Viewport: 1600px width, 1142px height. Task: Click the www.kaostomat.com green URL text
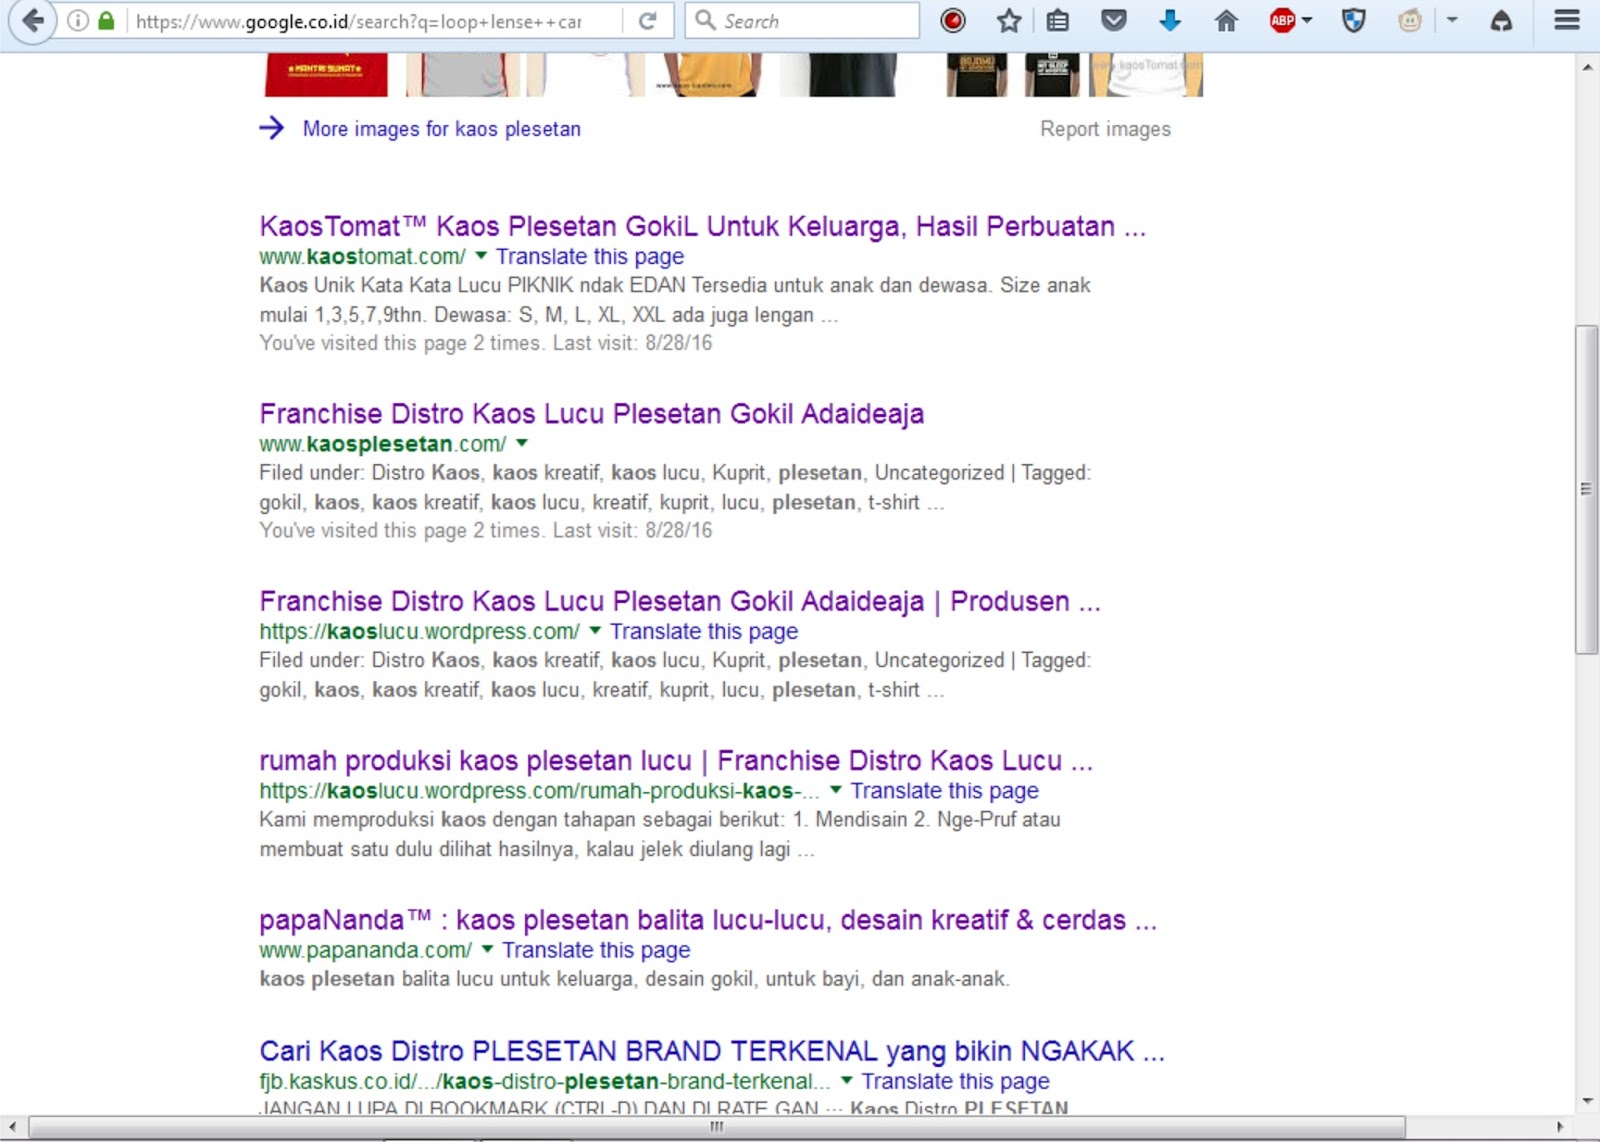[x=362, y=257]
